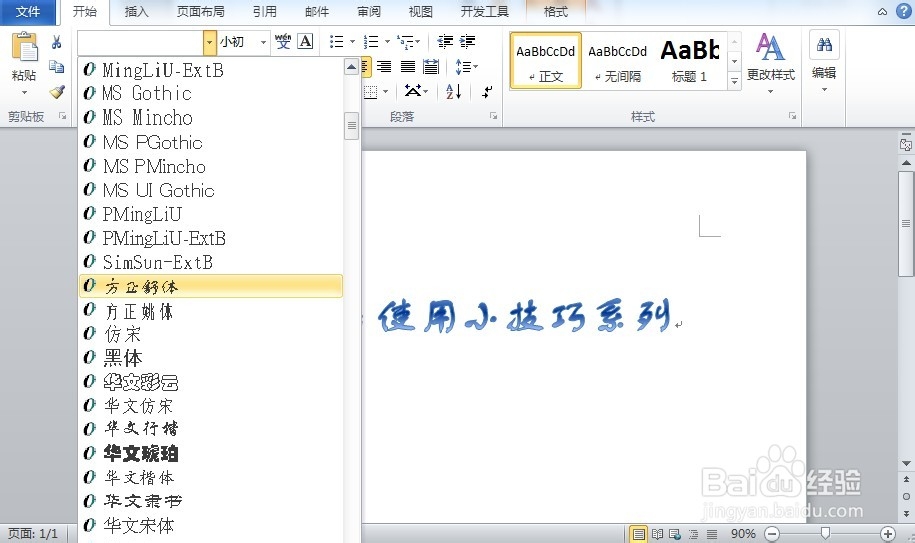Apply the 标题 1 Heading style
915x543 pixels.
pyautogui.click(x=690, y=61)
